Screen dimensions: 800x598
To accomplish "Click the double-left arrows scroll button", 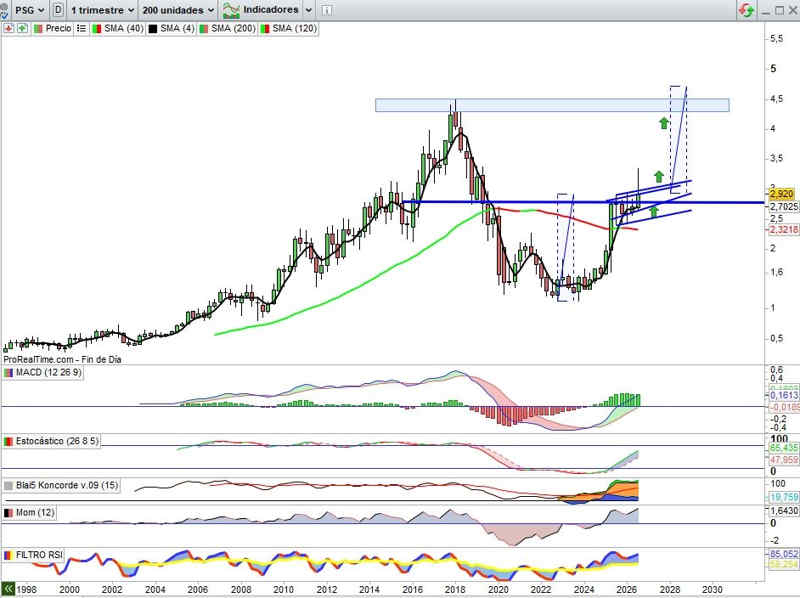I will pyautogui.click(x=7, y=589).
